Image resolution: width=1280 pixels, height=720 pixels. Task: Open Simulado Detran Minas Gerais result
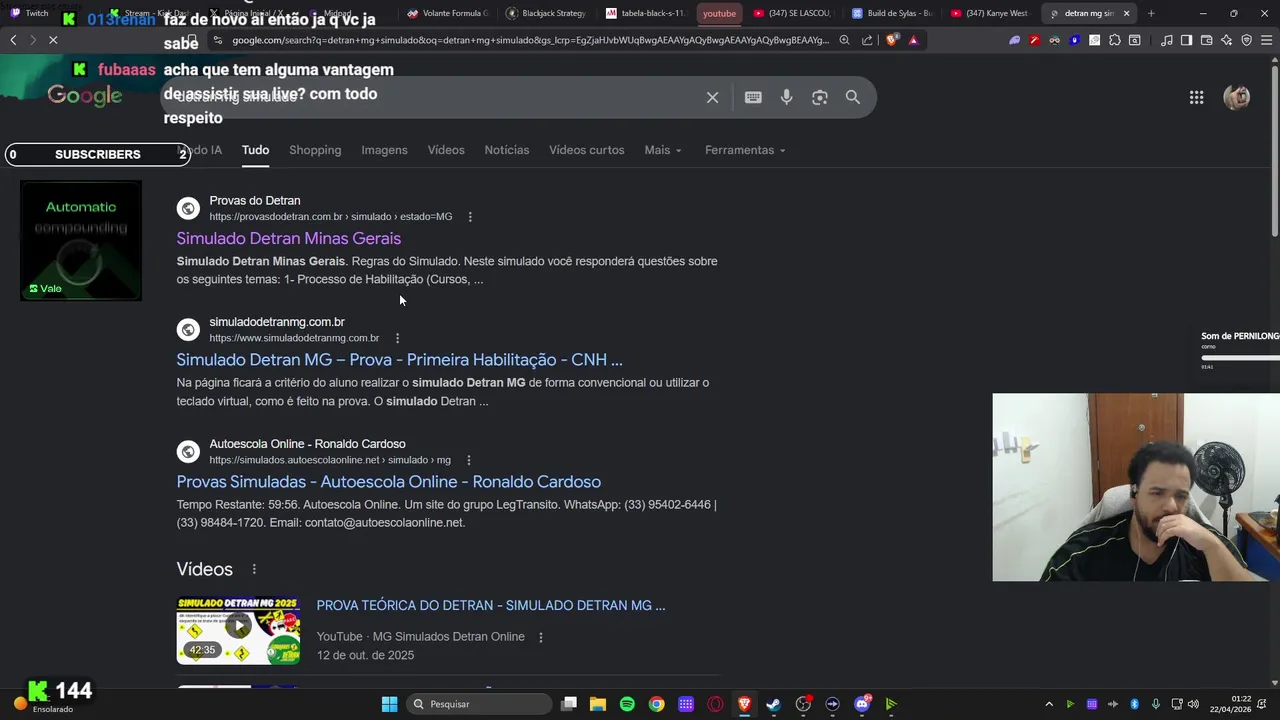click(289, 238)
